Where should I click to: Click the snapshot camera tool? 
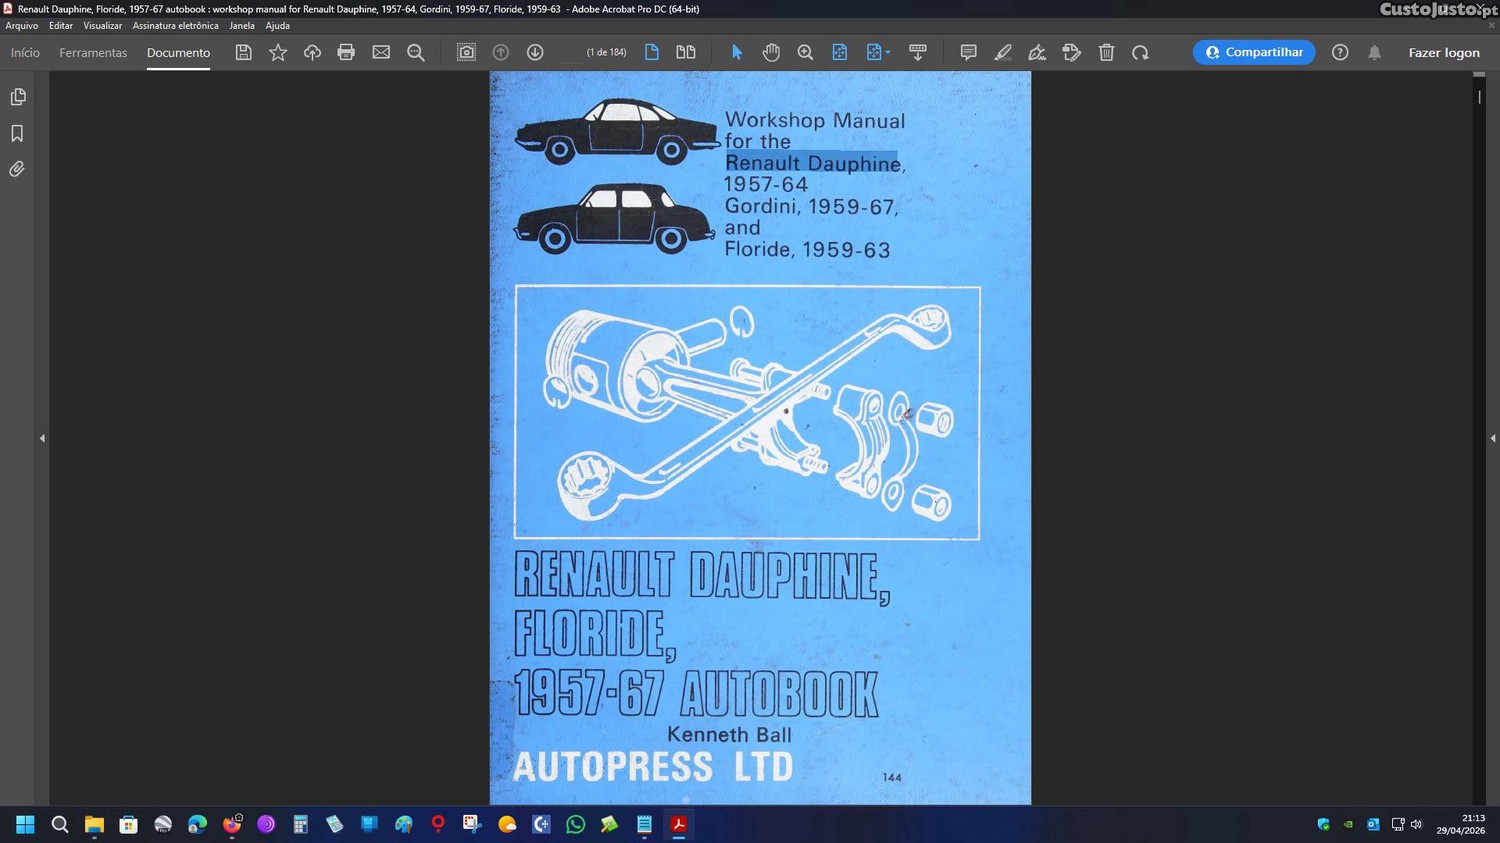[466, 53]
